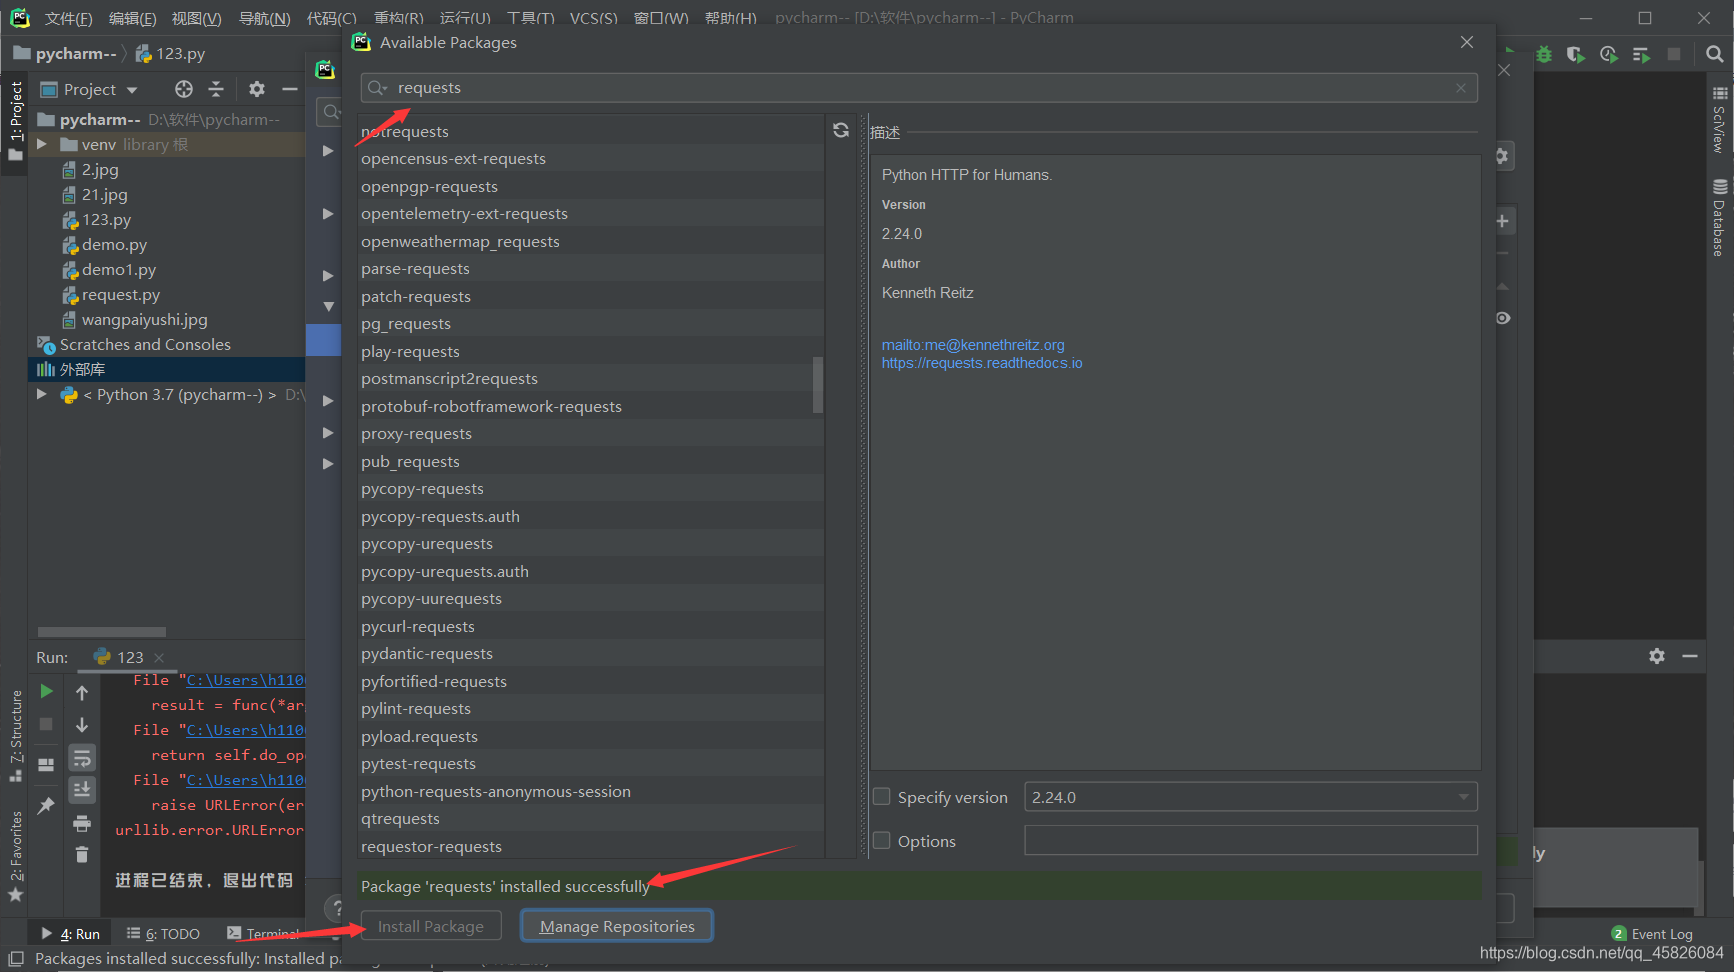The width and height of the screenshot is (1734, 972).
Task: Clear the requests search field
Action: pyautogui.click(x=1461, y=88)
